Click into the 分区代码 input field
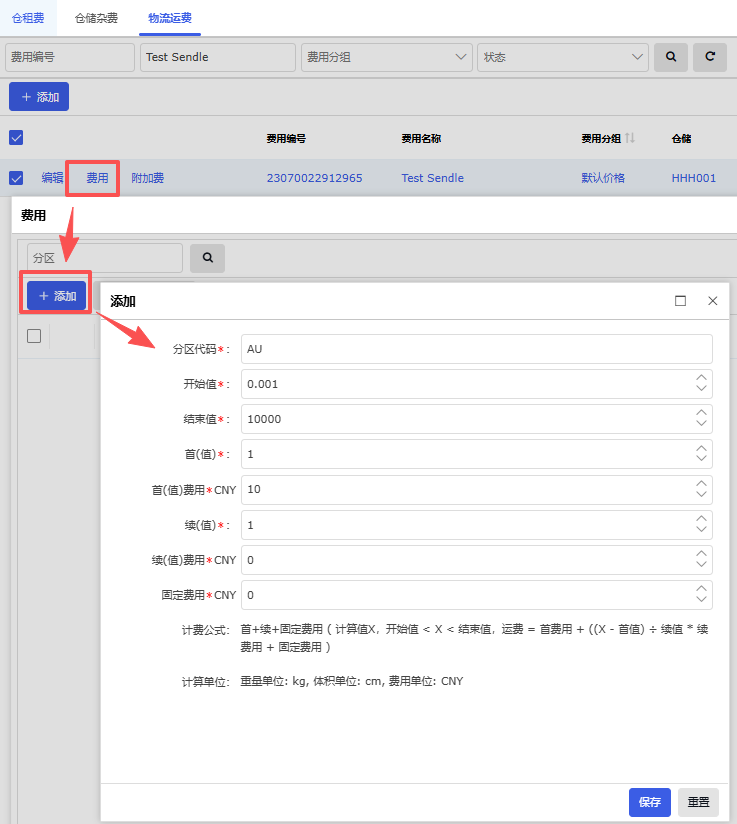 (476, 349)
